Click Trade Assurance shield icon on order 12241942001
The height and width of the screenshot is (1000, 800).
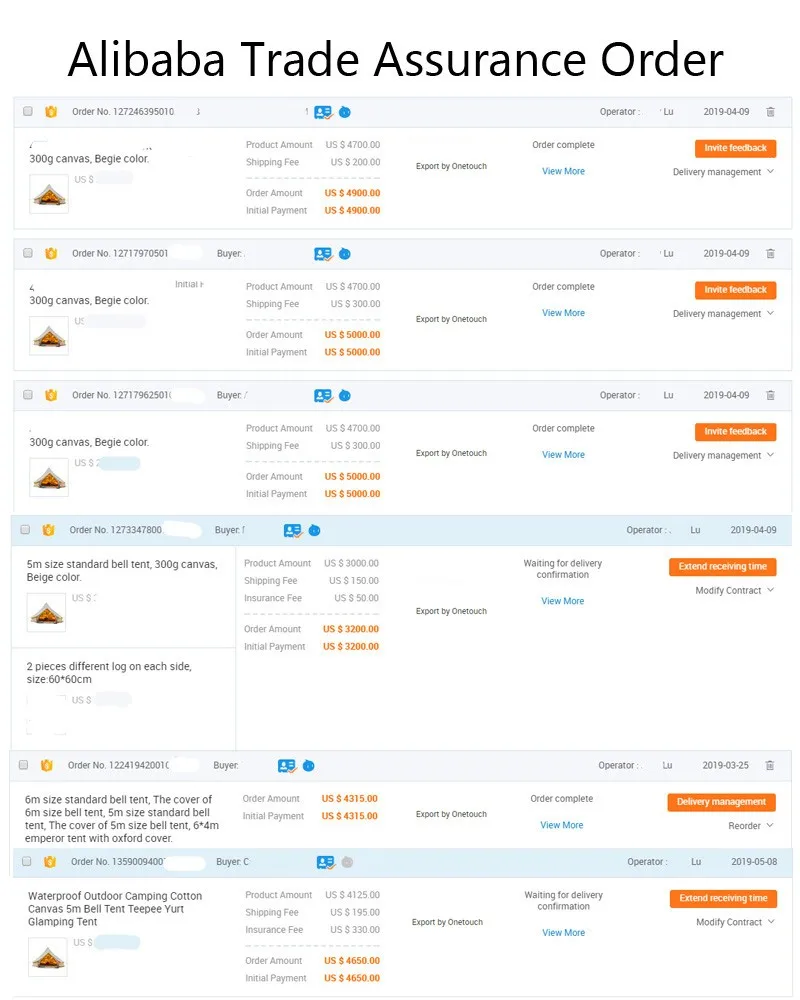[47, 765]
